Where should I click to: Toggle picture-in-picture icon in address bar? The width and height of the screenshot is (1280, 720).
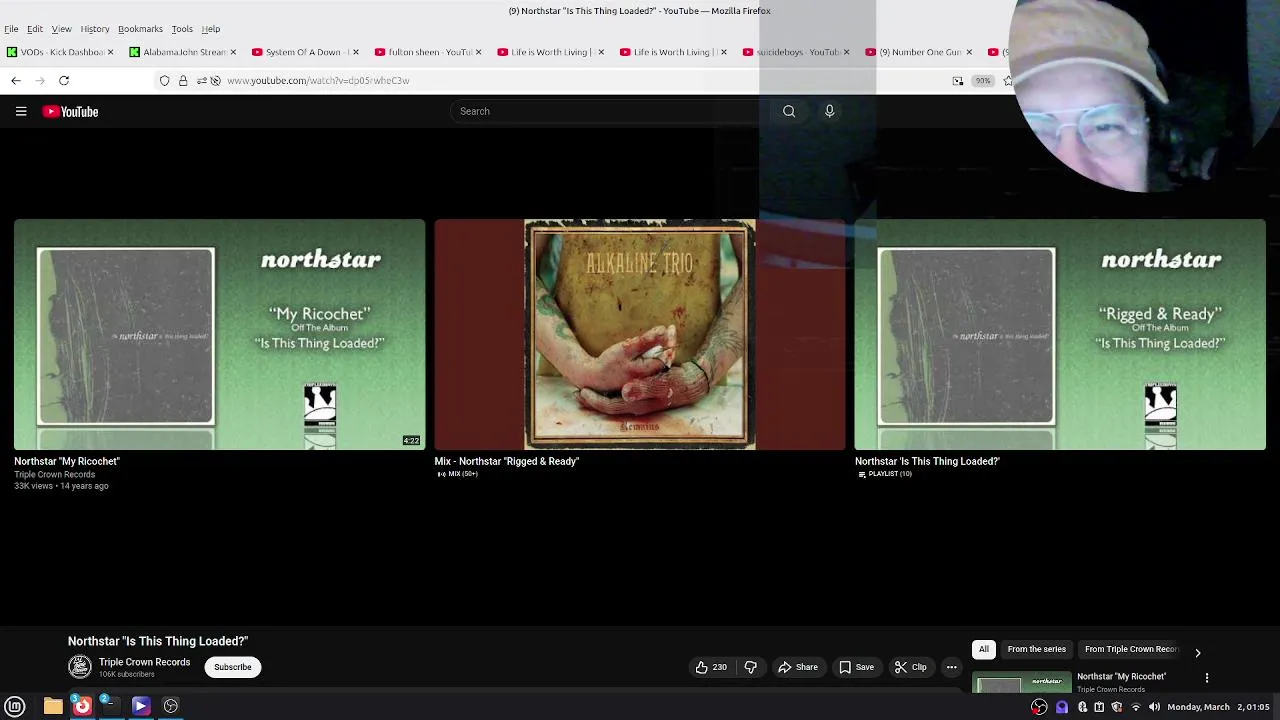coord(958,80)
